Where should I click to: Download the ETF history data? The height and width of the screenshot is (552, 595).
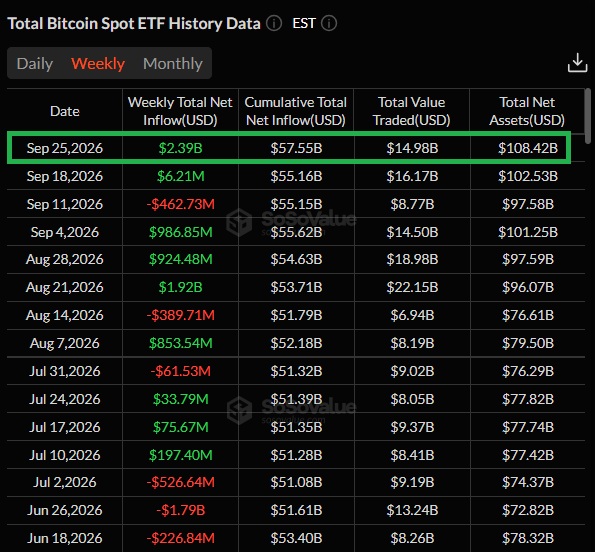(x=577, y=63)
